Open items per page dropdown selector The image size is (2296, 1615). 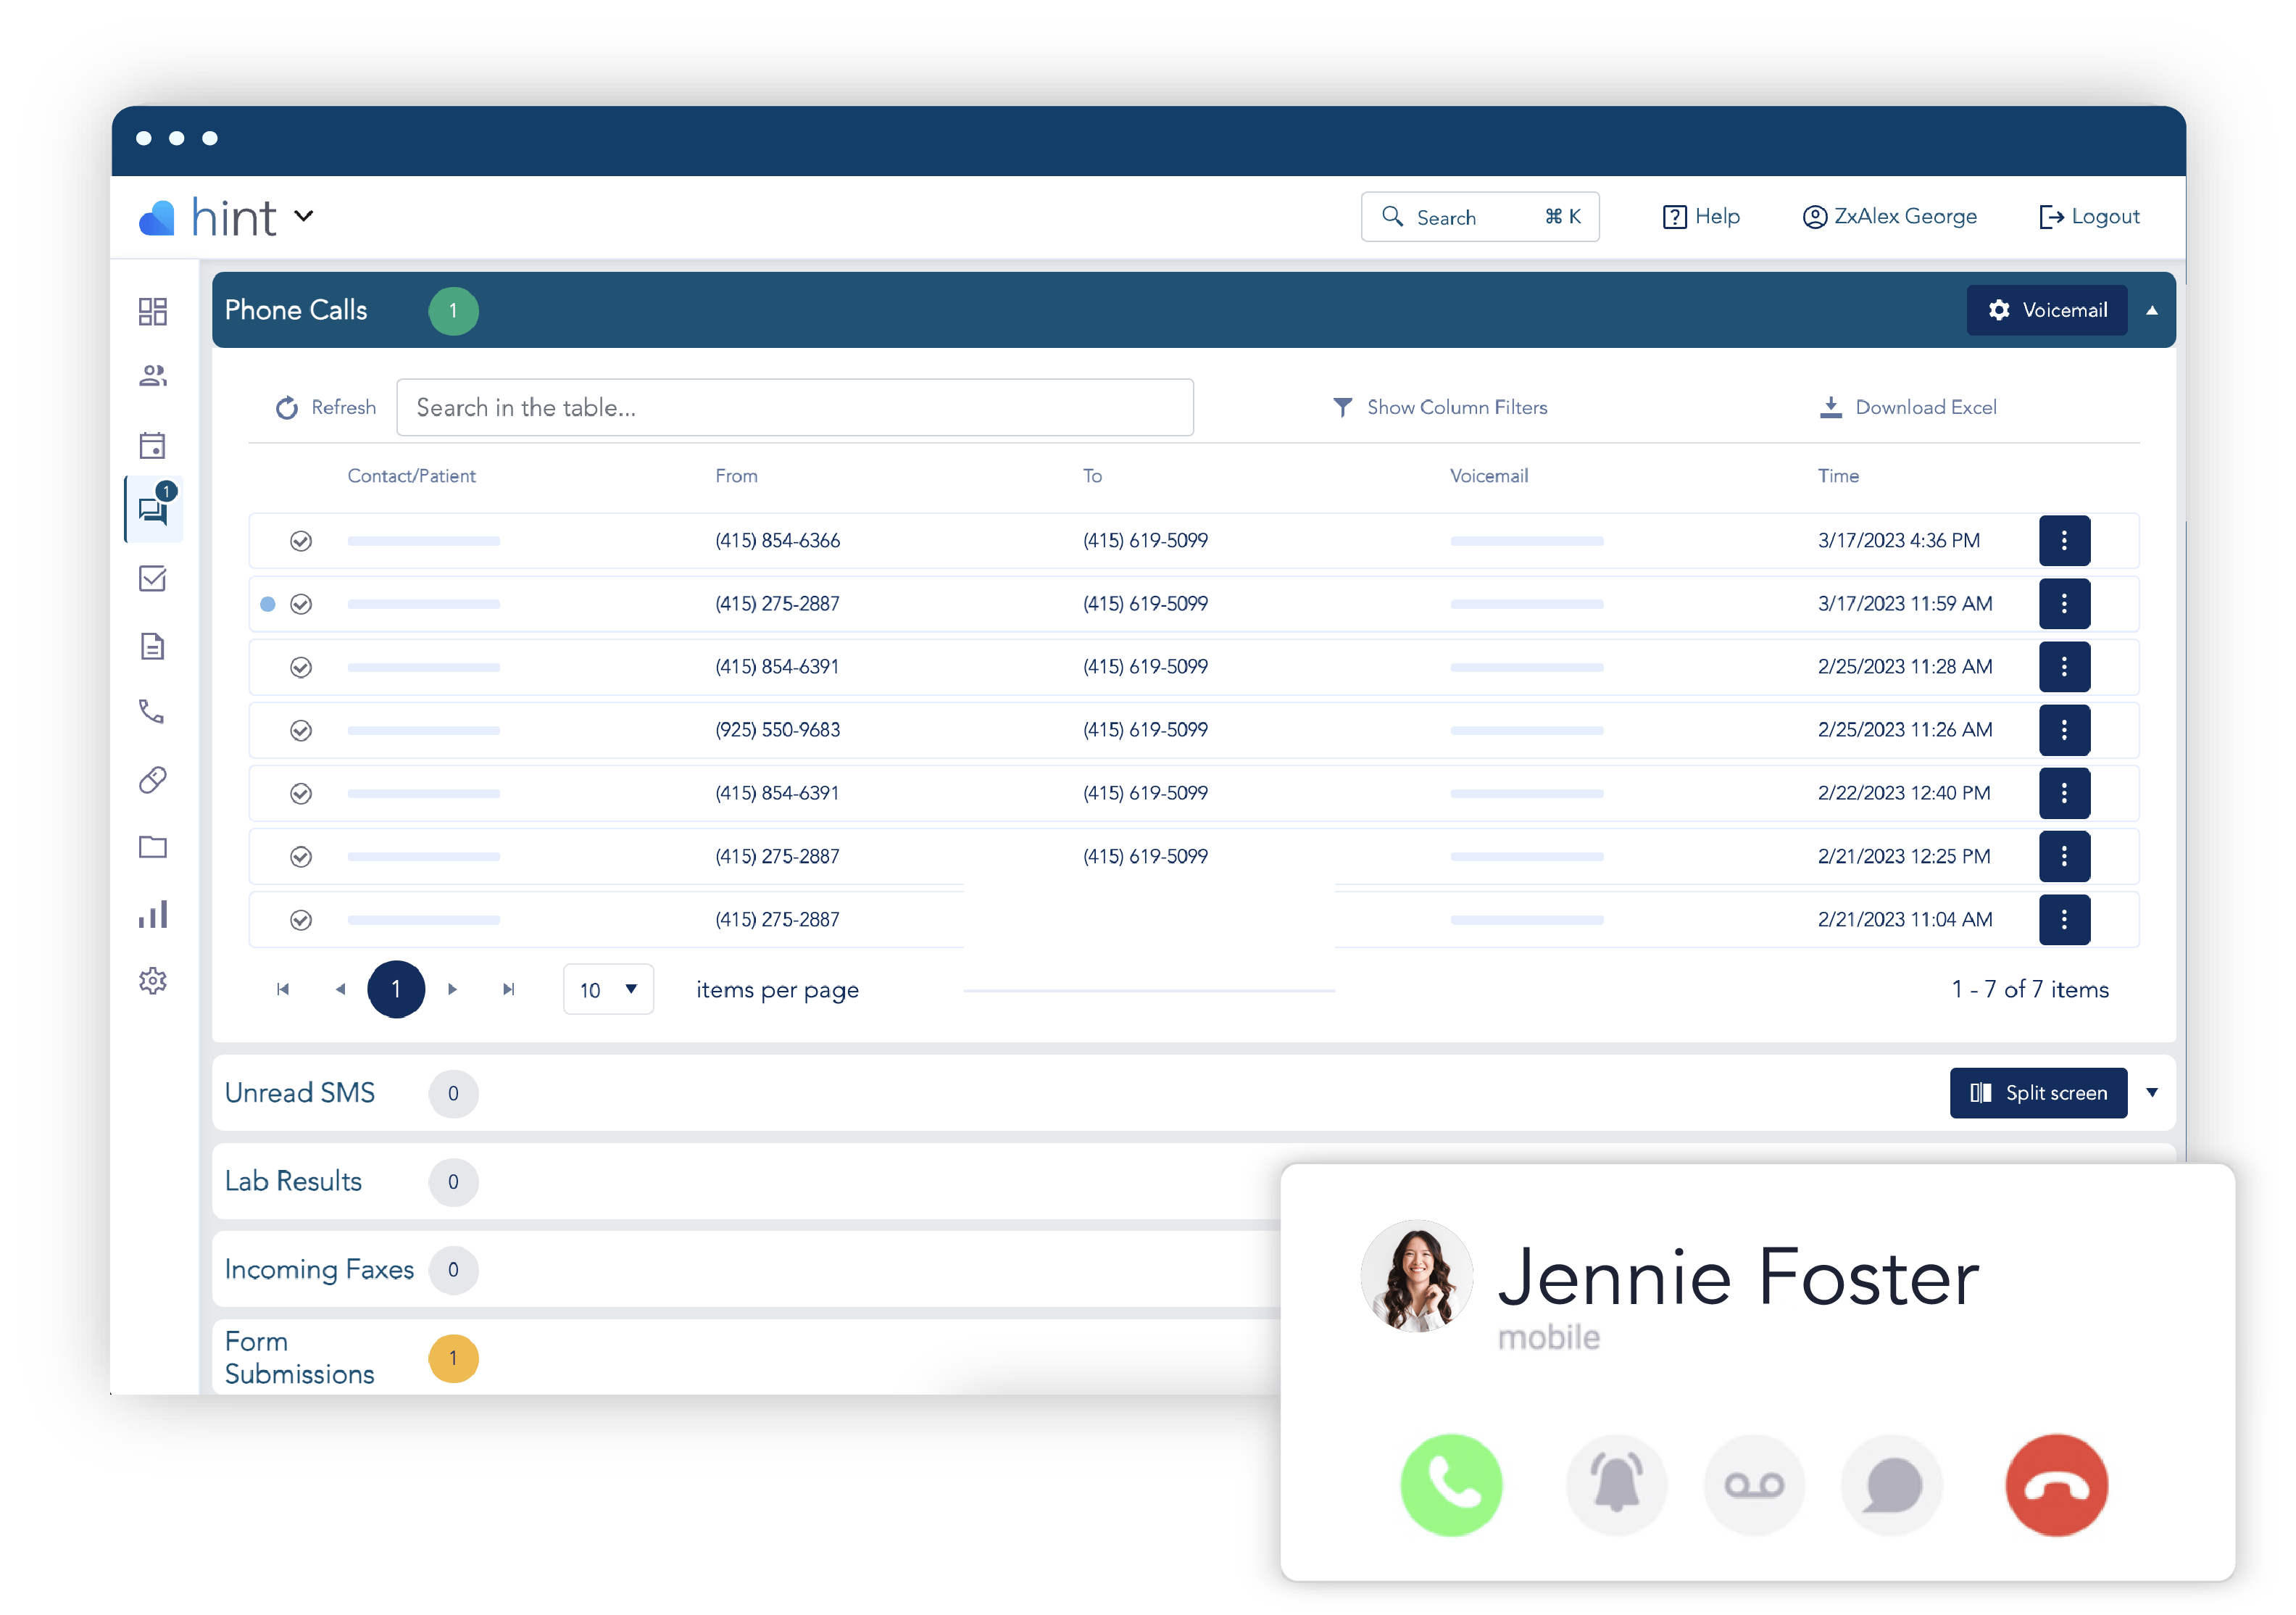tap(604, 989)
